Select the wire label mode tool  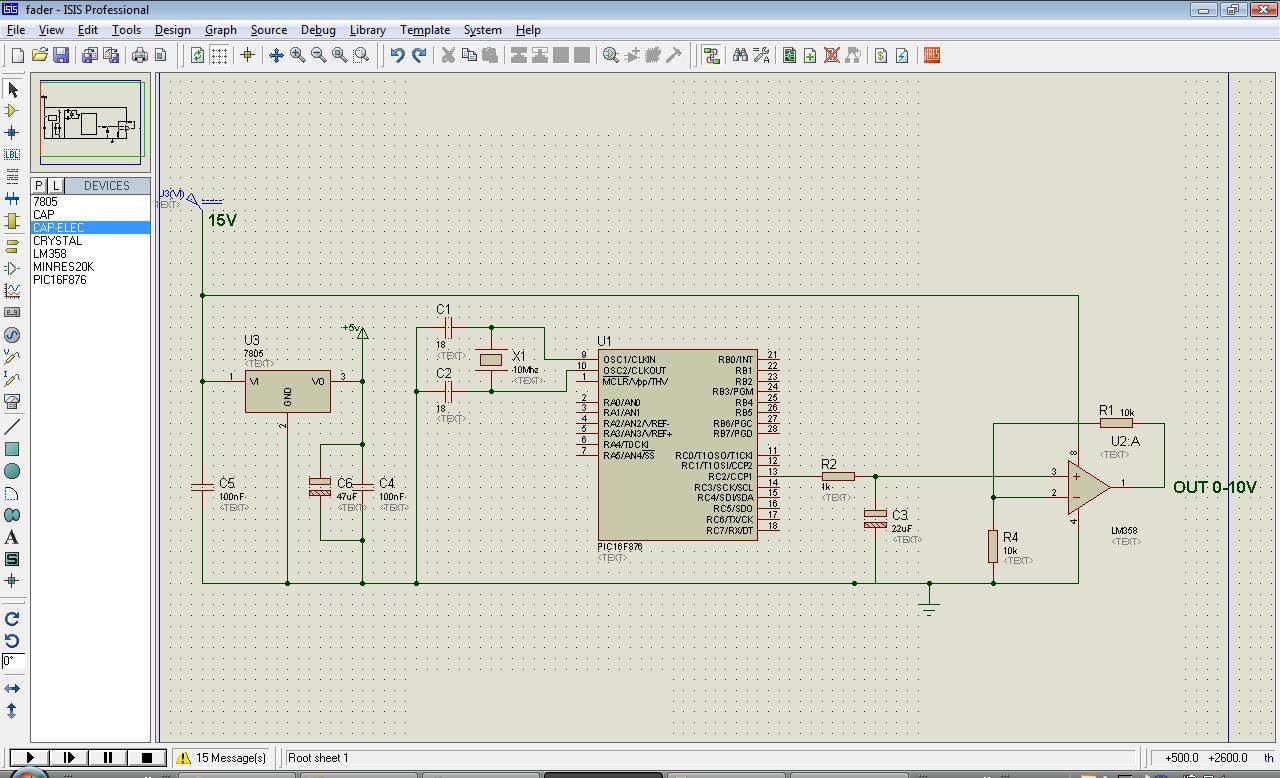tap(12, 155)
